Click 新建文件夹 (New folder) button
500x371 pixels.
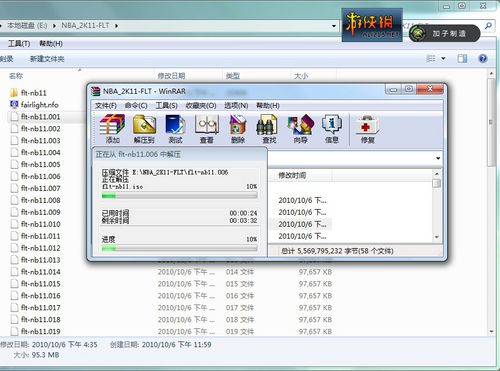(x=47, y=59)
